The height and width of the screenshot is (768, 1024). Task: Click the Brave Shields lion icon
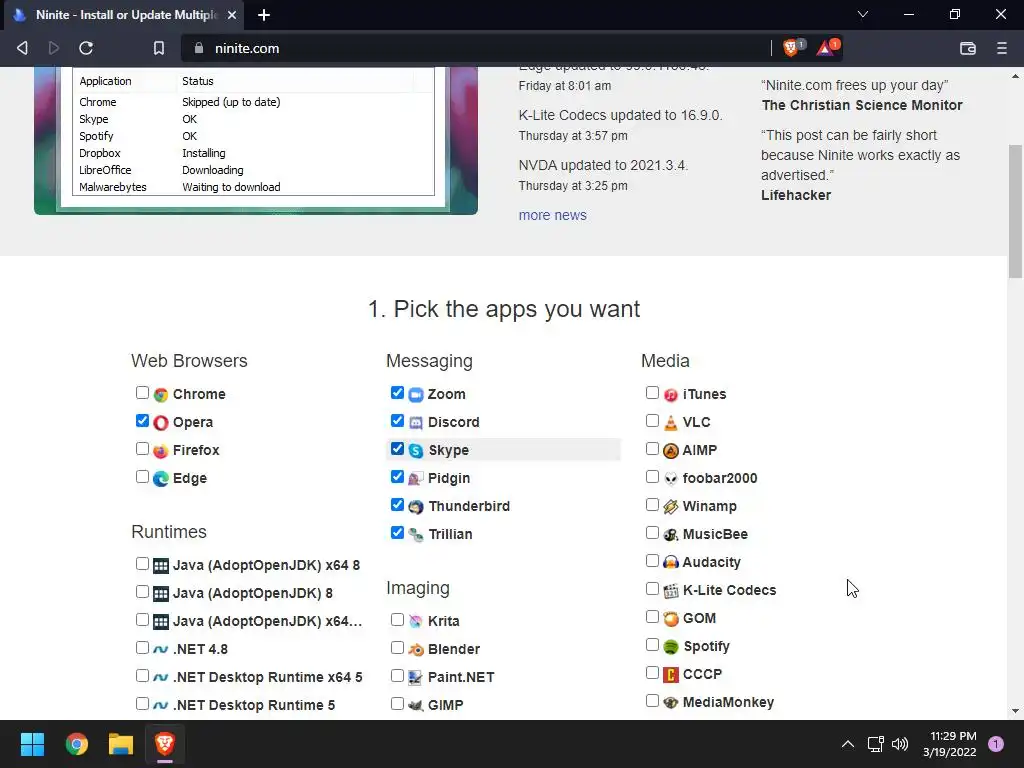click(791, 48)
